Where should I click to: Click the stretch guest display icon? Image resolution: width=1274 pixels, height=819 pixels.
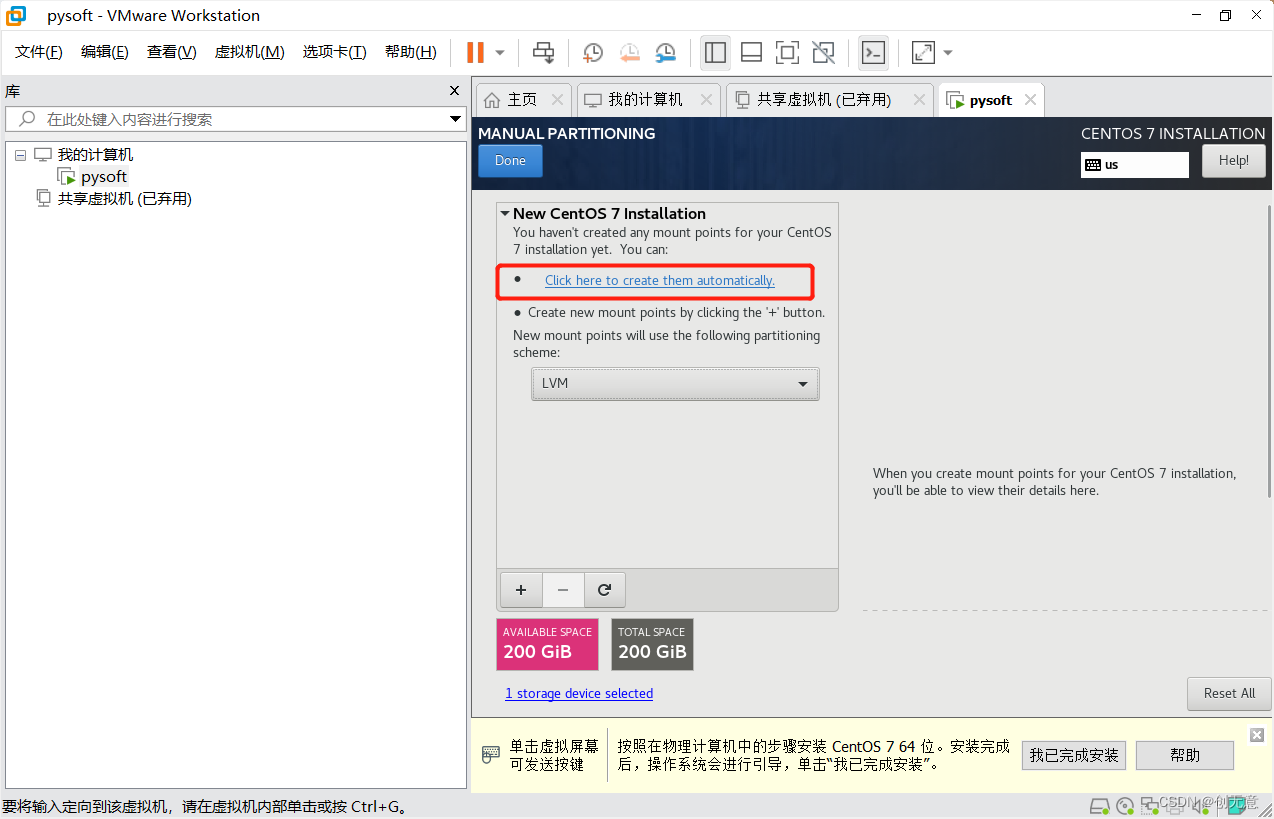click(923, 52)
